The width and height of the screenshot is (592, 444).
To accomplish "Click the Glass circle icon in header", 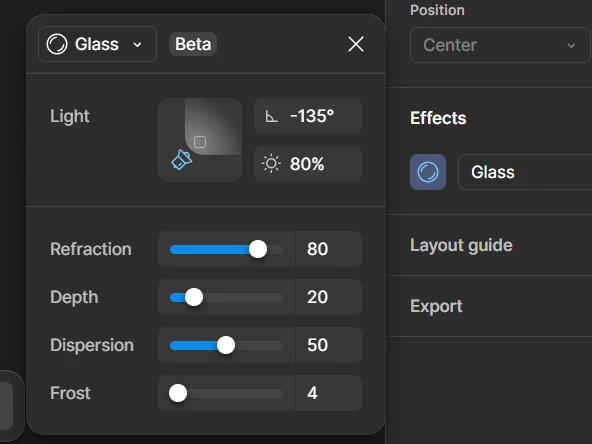I will (57, 44).
